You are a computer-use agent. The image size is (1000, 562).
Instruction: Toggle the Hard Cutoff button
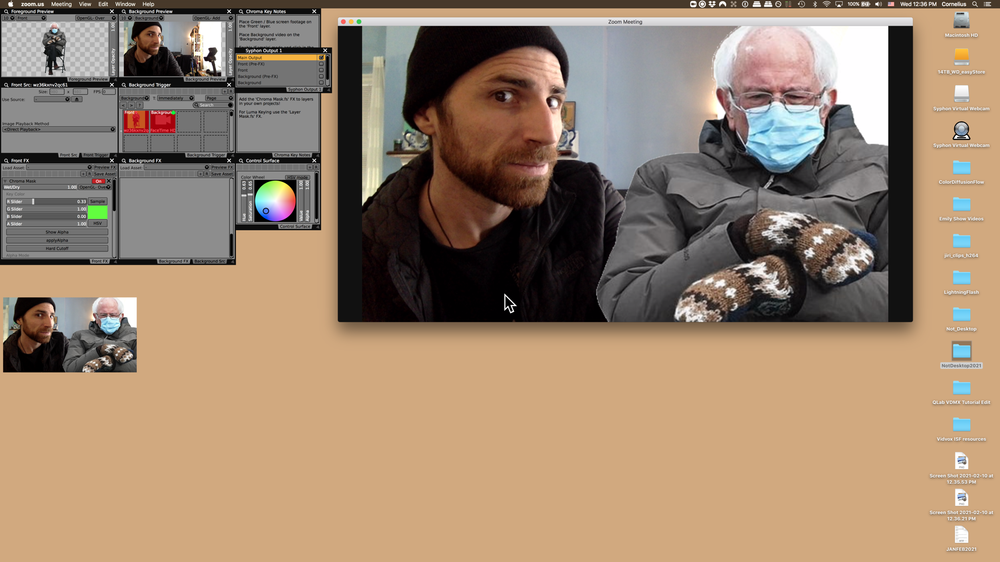[57, 248]
